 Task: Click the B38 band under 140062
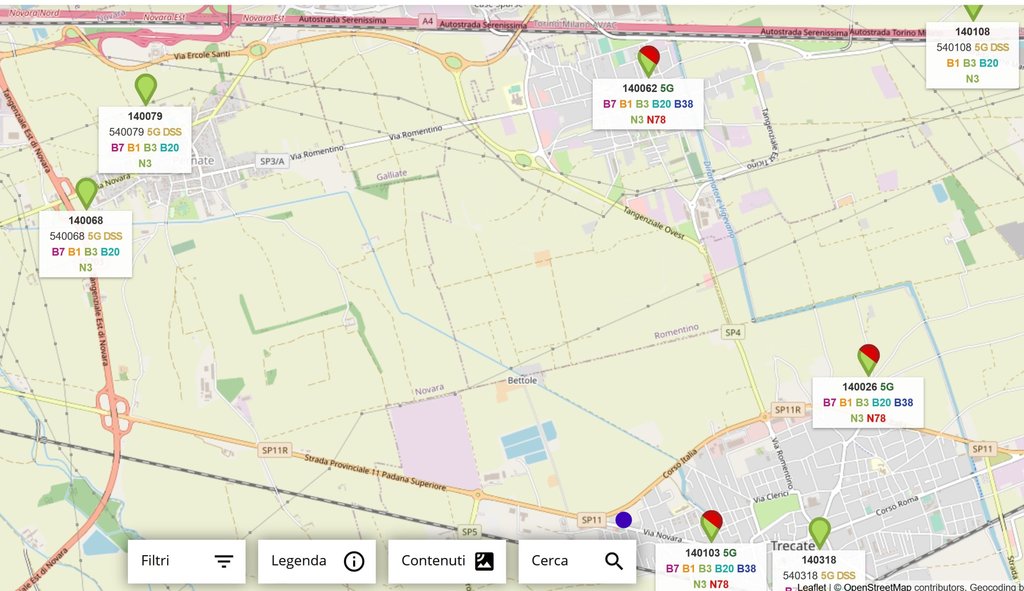coord(684,104)
